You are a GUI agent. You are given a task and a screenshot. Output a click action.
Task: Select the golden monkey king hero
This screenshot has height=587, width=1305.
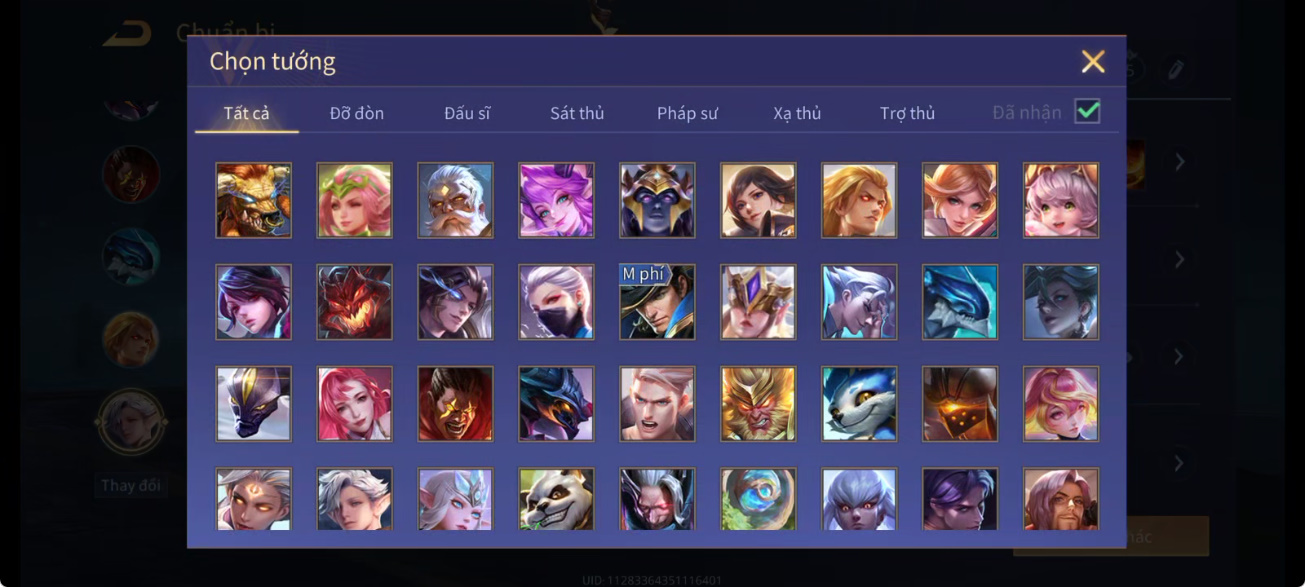758,404
